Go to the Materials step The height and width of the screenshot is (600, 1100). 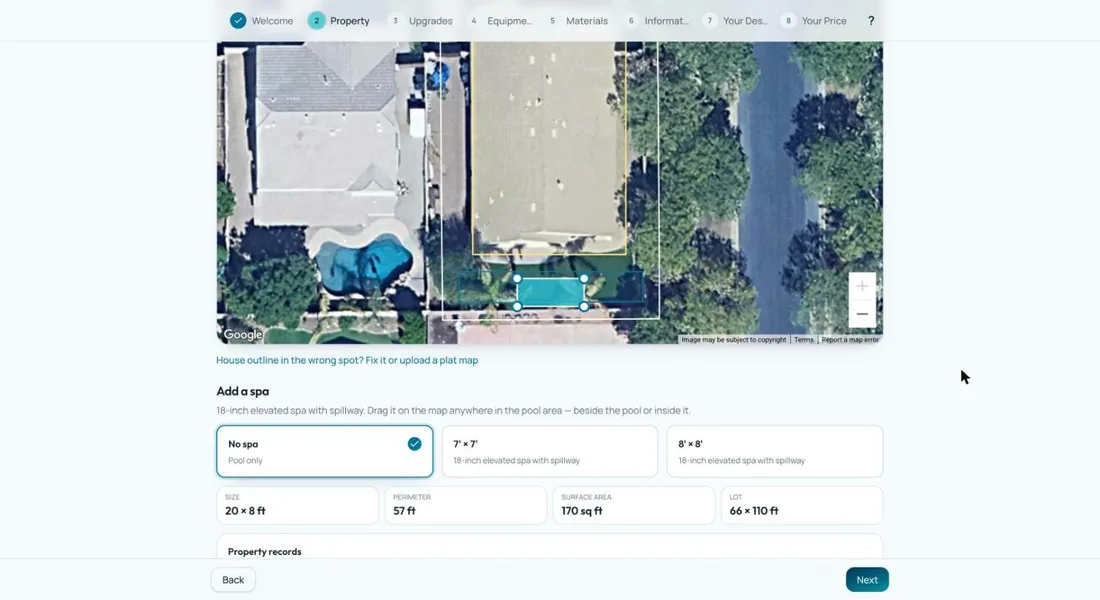[576, 21]
